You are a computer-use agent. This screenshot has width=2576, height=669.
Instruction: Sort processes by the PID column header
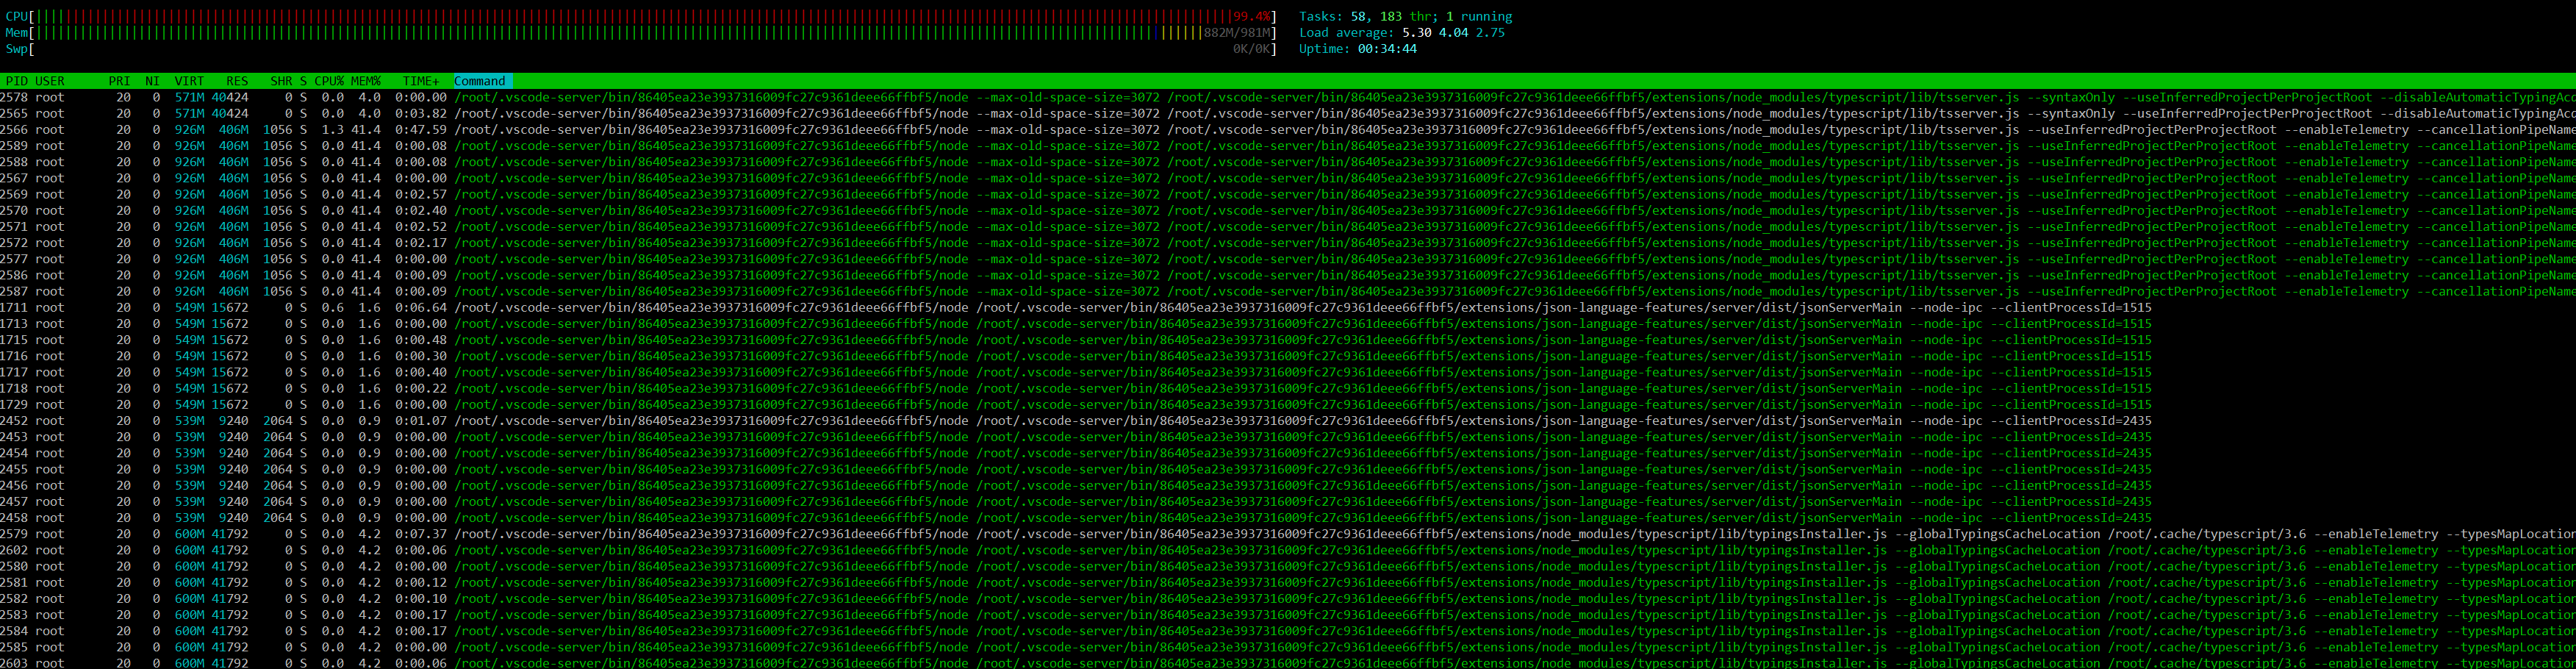pyautogui.click(x=17, y=81)
